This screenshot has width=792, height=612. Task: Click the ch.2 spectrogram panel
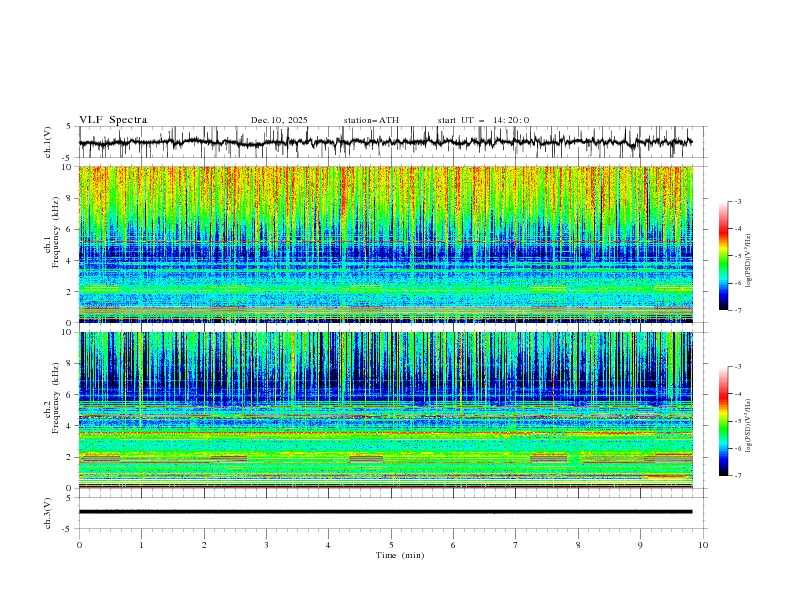[386, 410]
